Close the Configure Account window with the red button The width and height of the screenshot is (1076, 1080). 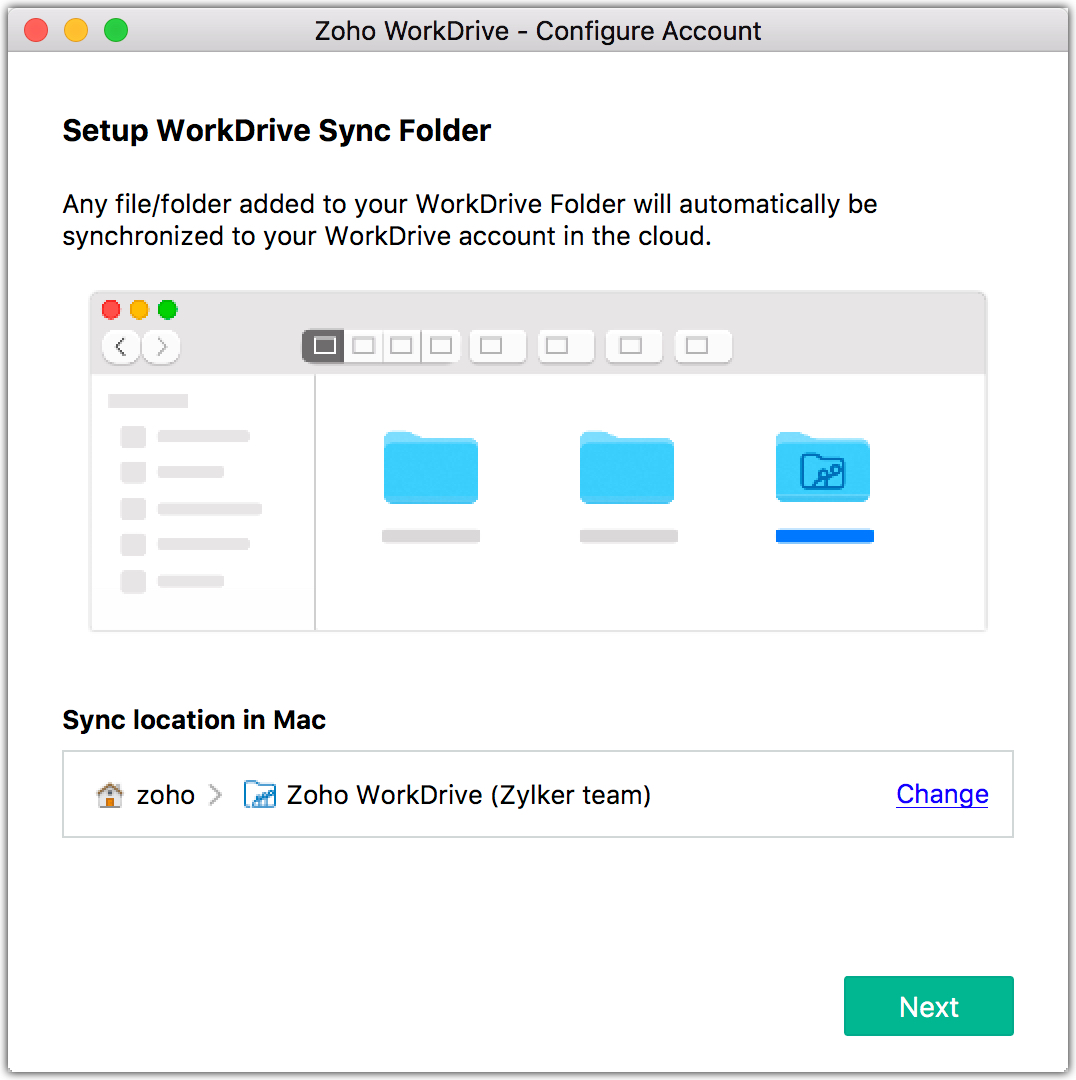pyautogui.click(x=36, y=30)
